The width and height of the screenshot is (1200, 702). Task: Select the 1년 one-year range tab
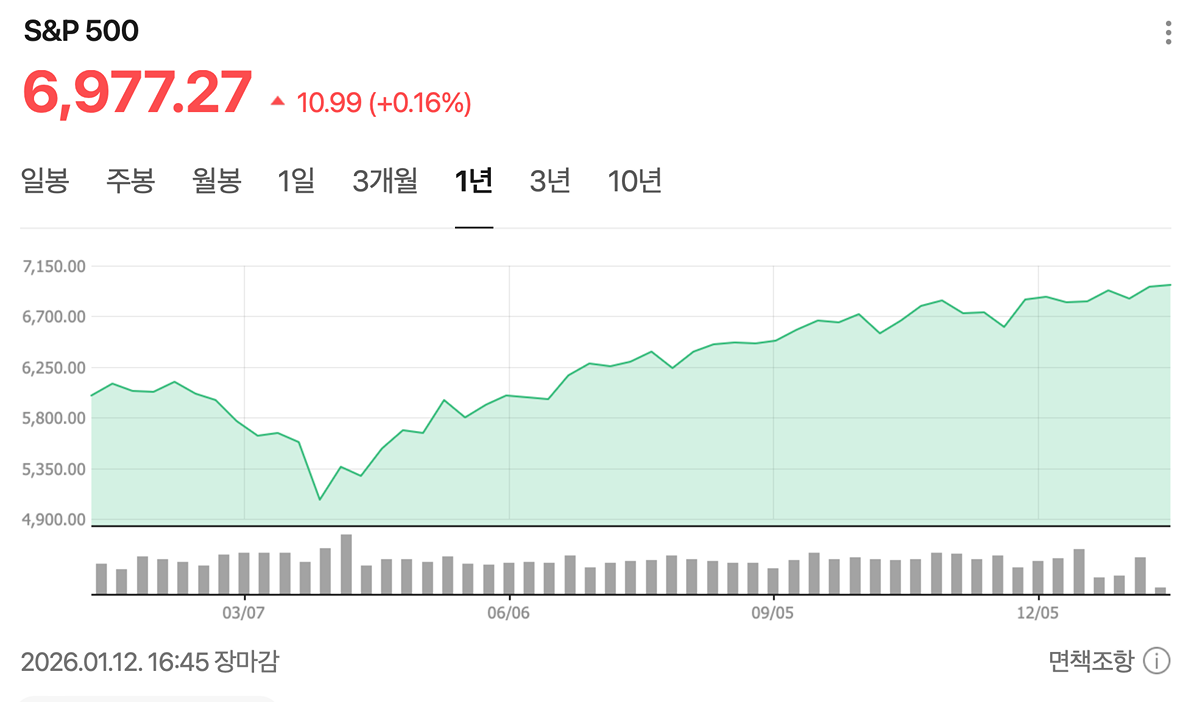tap(473, 182)
